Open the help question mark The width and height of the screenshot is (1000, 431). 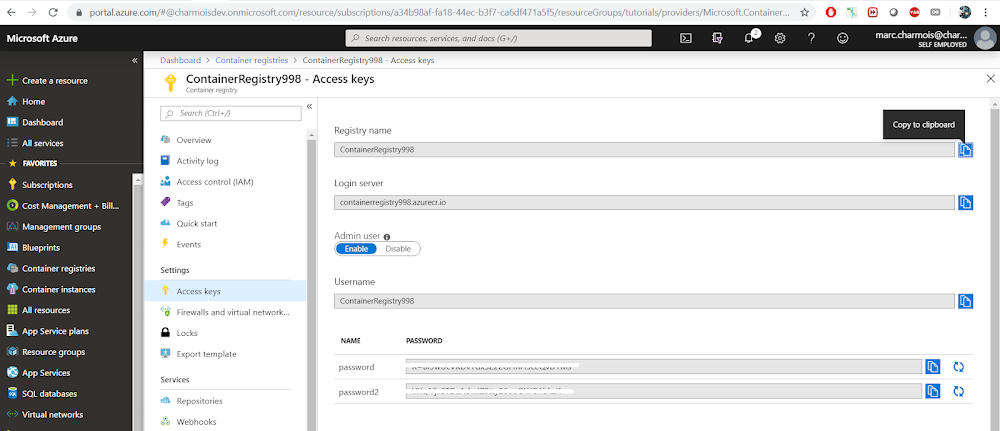(x=811, y=38)
